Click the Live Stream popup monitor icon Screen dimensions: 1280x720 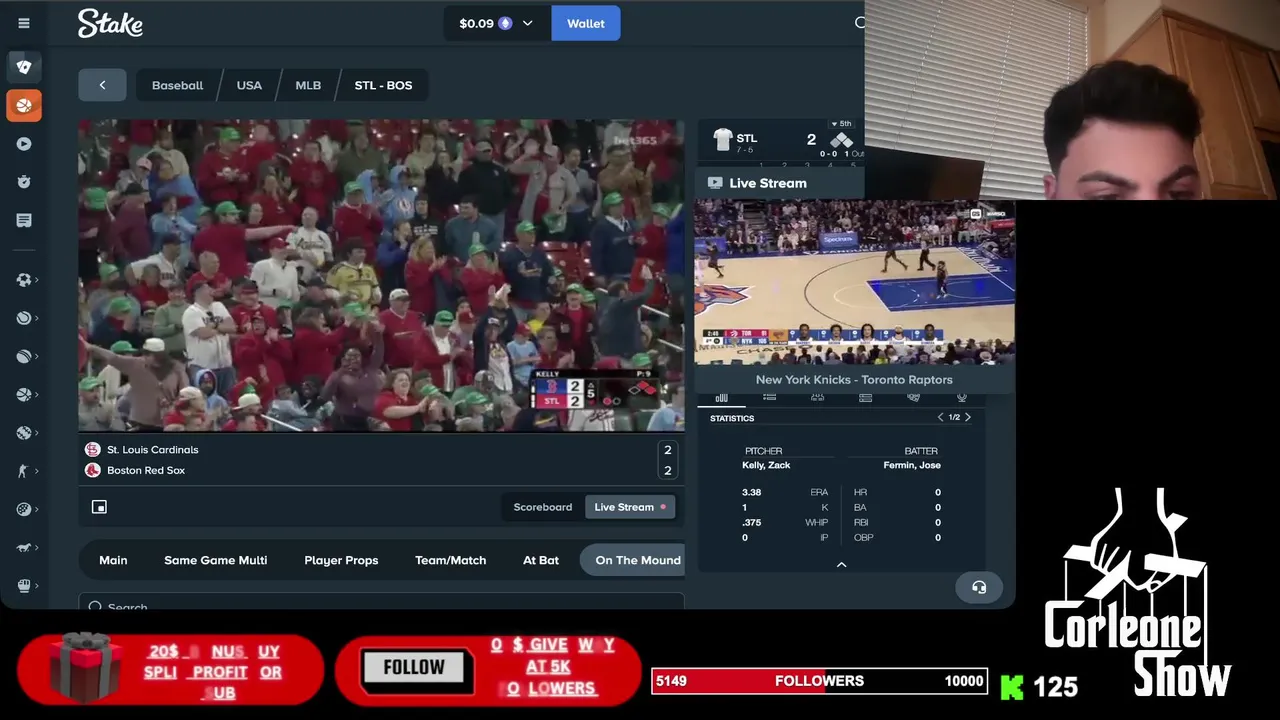(x=714, y=183)
